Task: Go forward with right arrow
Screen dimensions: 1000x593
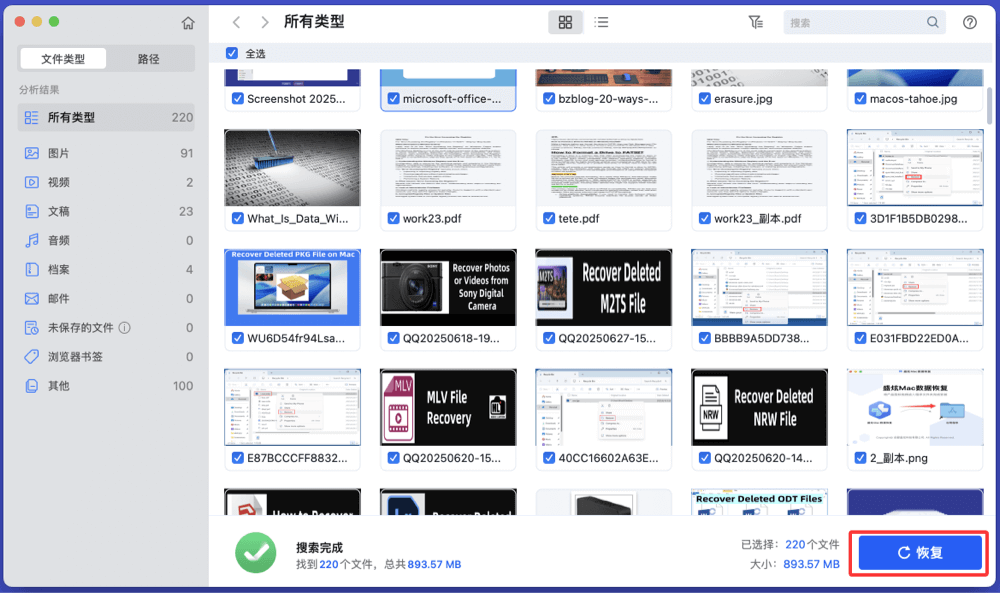Action: point(264,22)
